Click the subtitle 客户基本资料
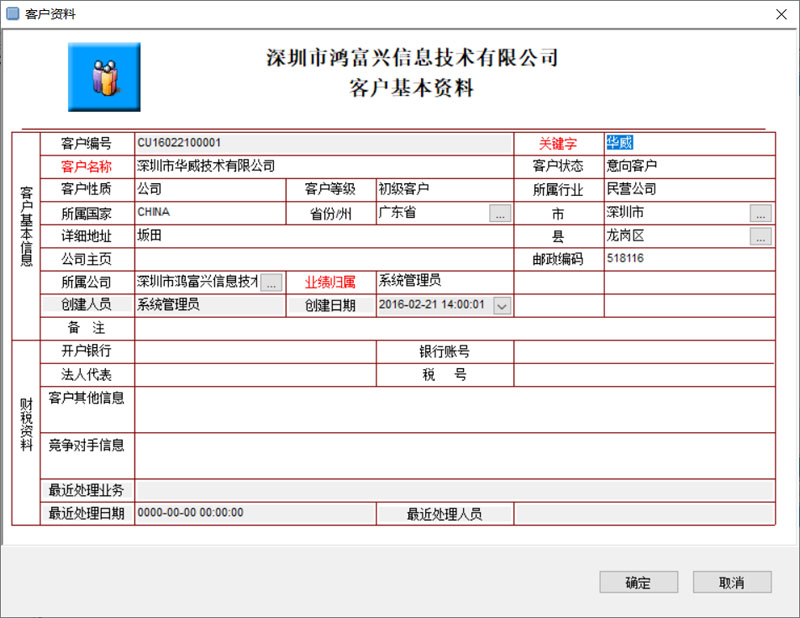 point(412,88)
